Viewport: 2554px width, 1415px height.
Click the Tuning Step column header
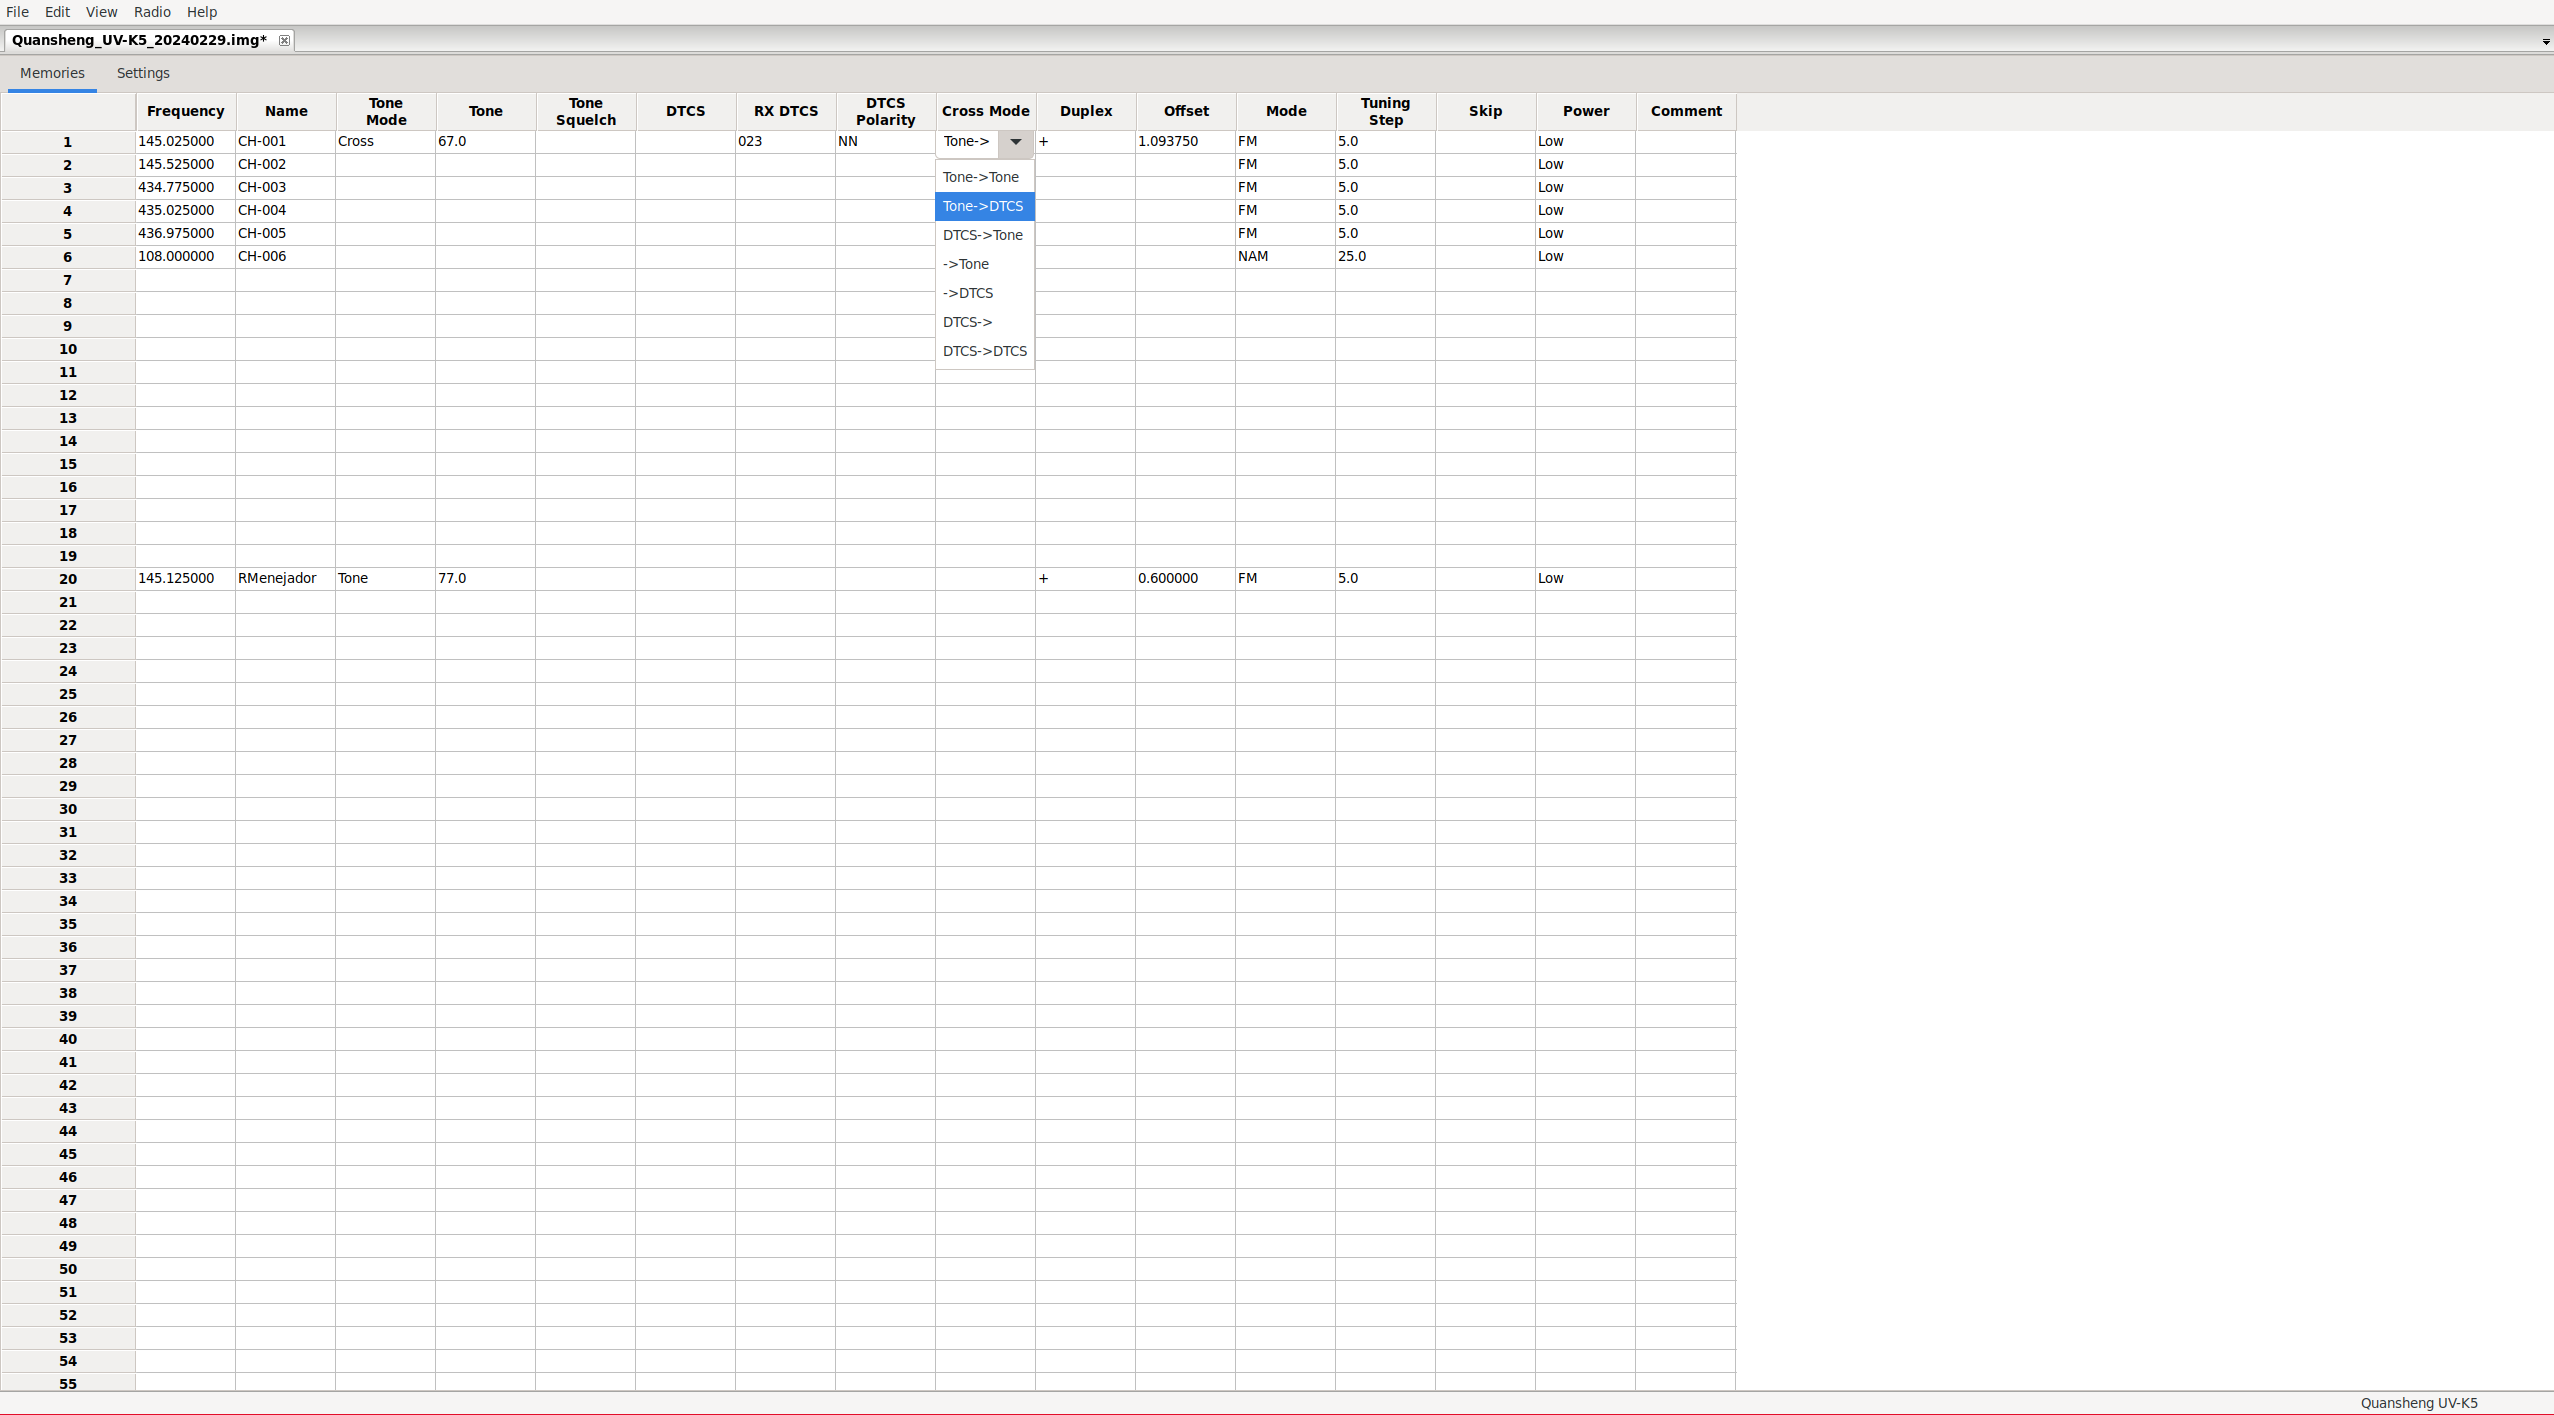point(1385,111)
